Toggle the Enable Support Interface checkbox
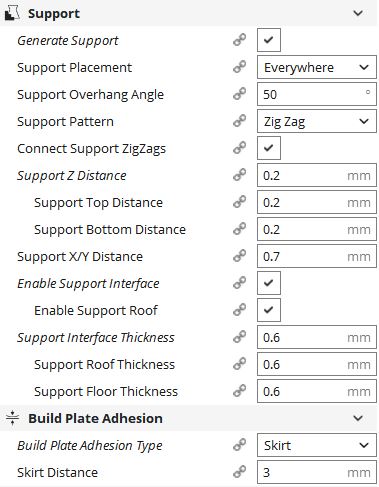Viewport: 379px width, 487px height. click(x=269, y=283)
